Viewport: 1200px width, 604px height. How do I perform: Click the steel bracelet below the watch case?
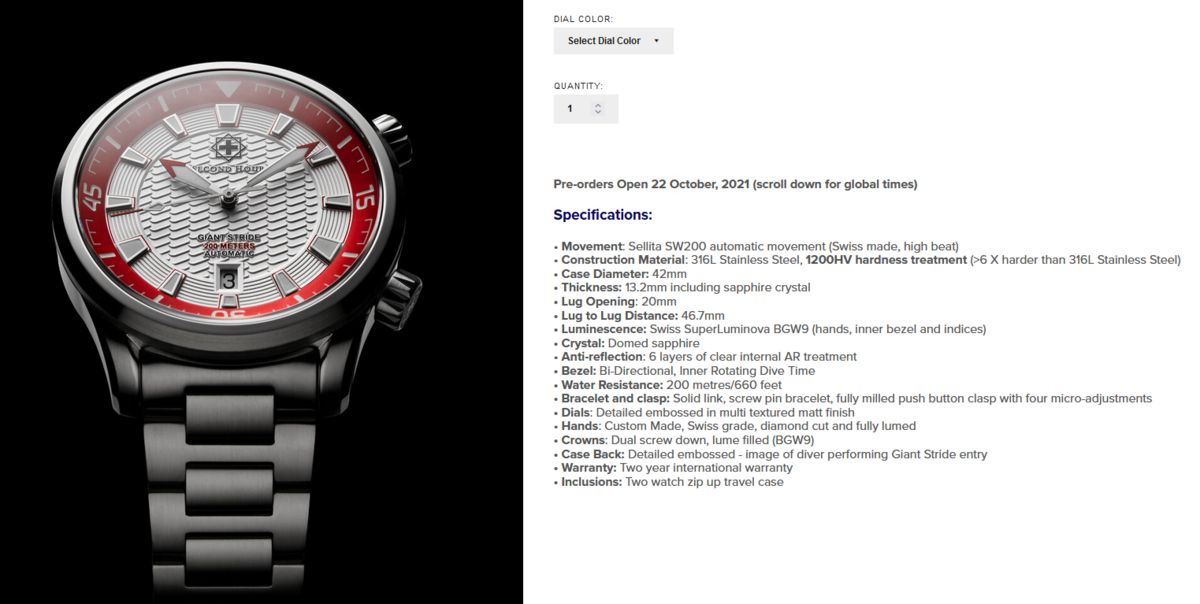(x=228, y=470)
